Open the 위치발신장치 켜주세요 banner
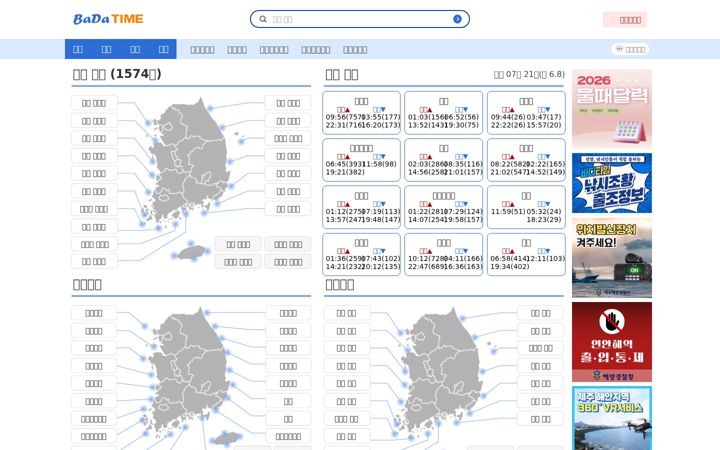The width and height of the screenshot is (720, 450). 612,258
